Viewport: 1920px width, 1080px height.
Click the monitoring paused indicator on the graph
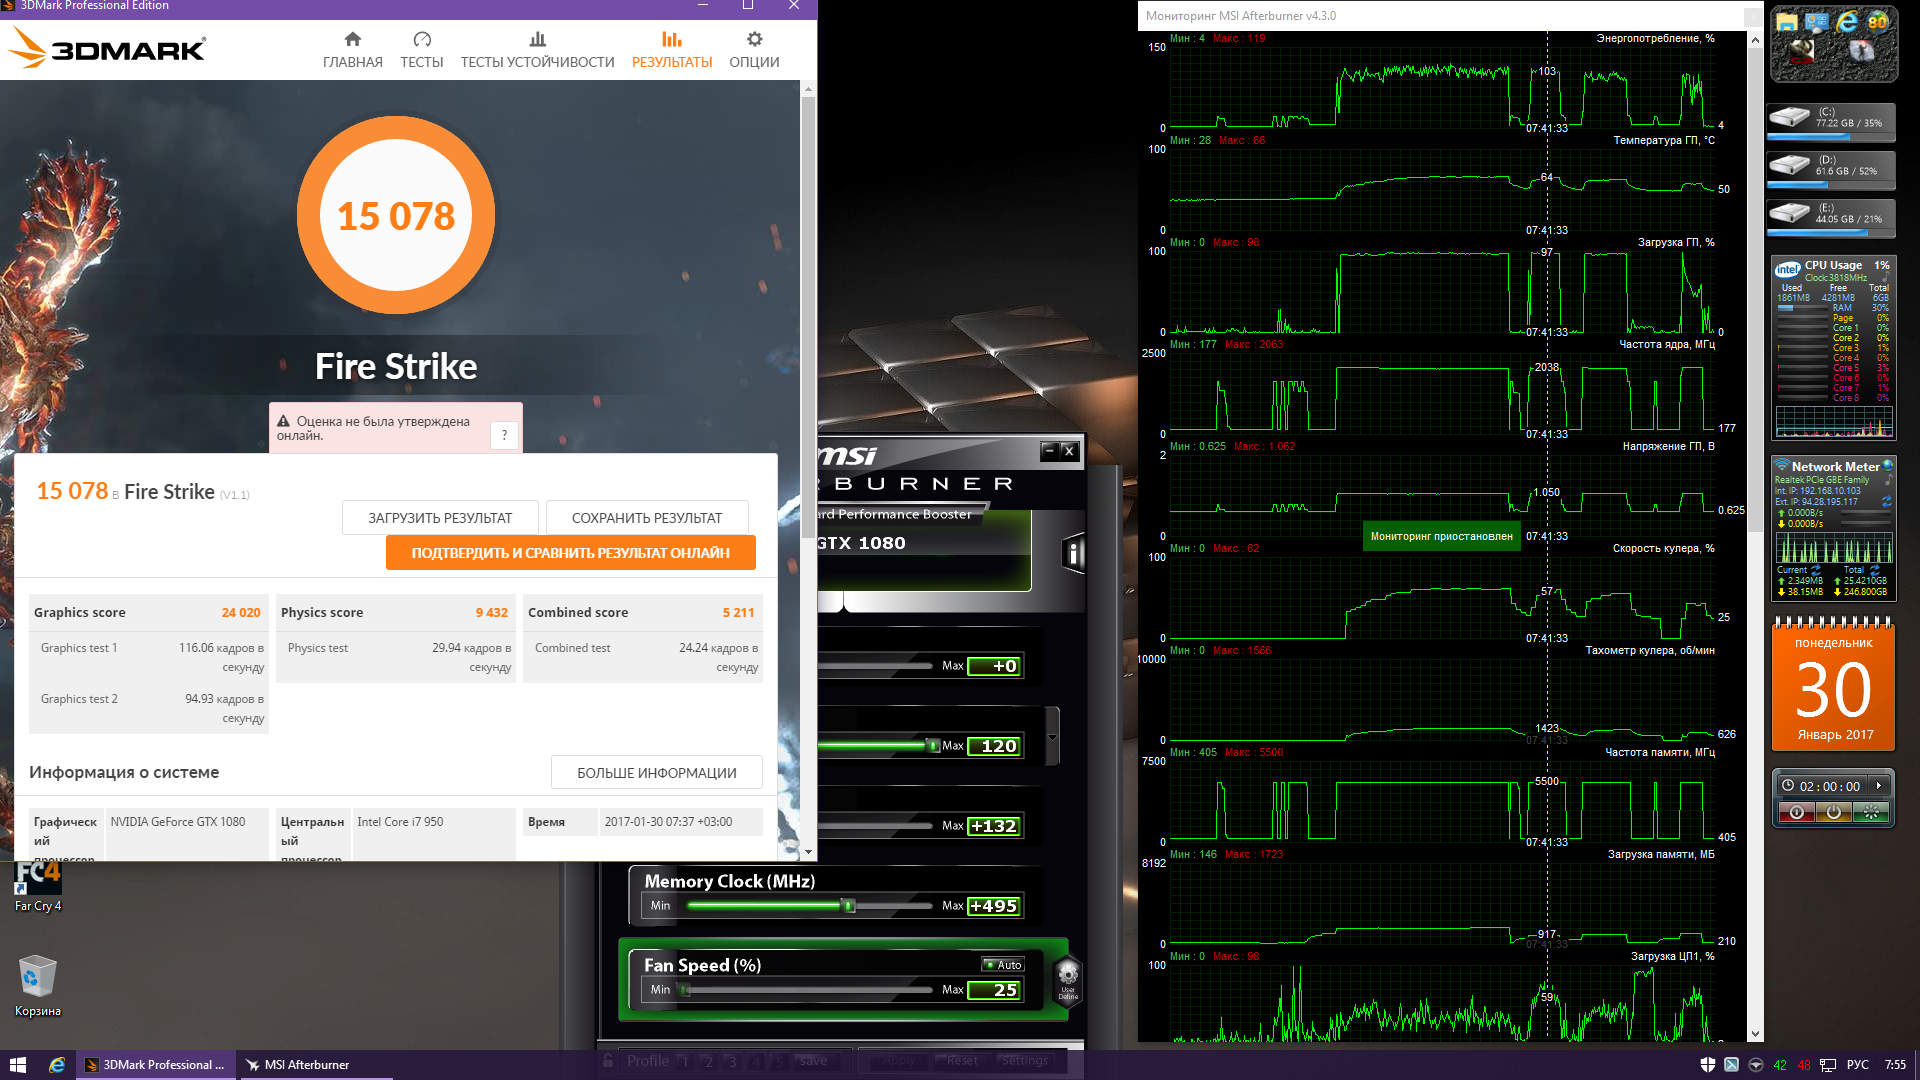(x=1441, y=537)
